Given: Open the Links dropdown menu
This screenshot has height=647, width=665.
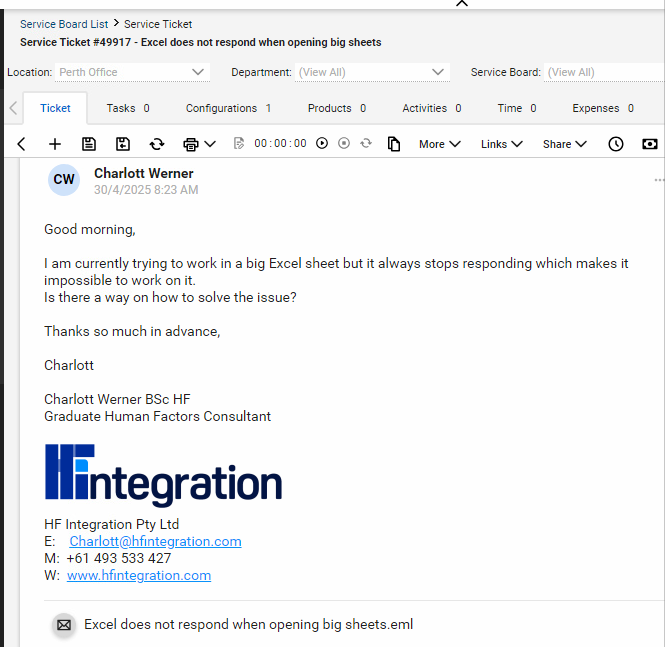Looking at the screenshot, I should (501, 144).
